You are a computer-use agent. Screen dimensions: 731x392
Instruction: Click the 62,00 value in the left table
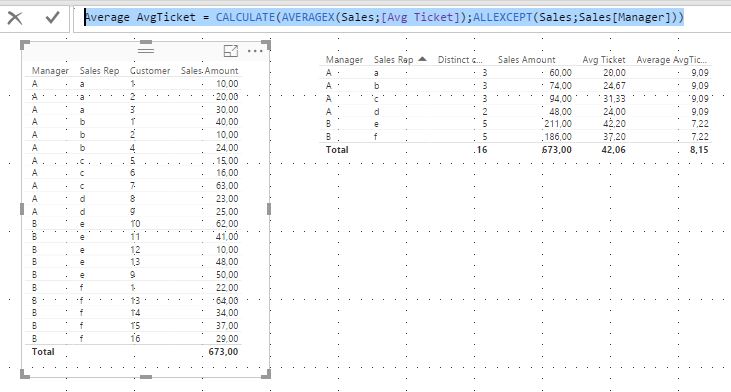tap(227, 224)
